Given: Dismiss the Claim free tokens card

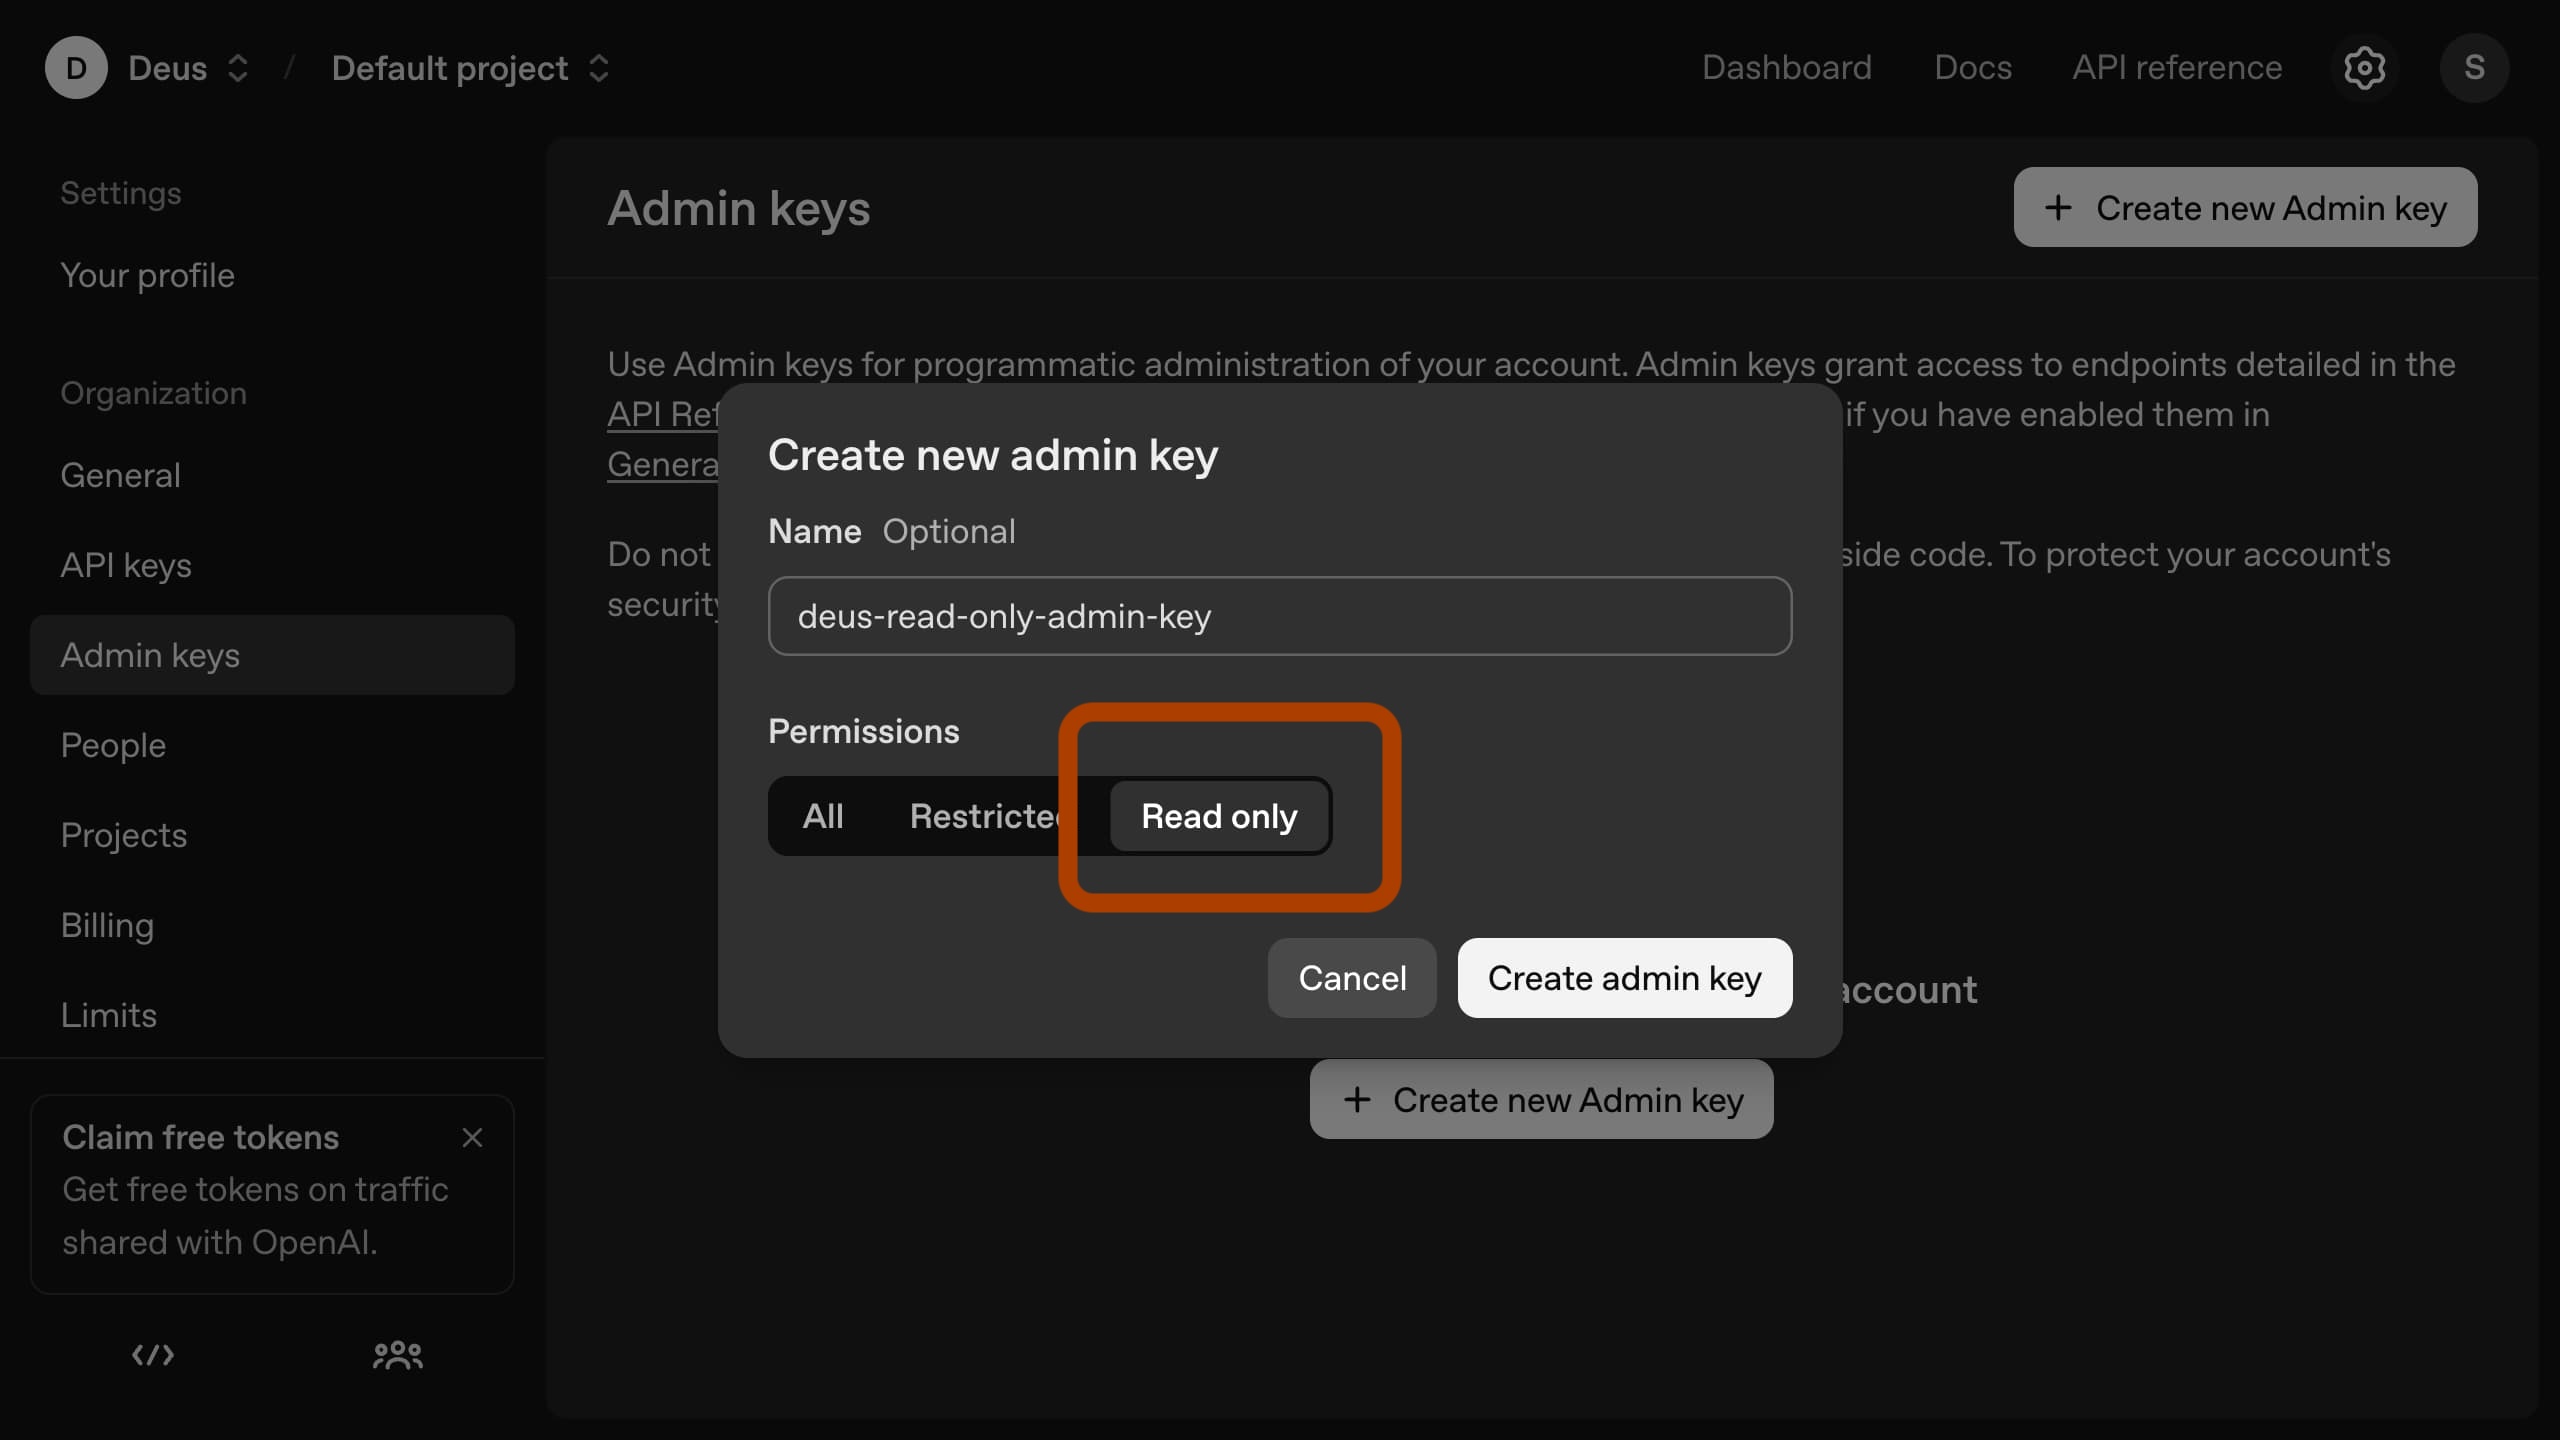Looking at the screenshot, I should point(472,1137).
